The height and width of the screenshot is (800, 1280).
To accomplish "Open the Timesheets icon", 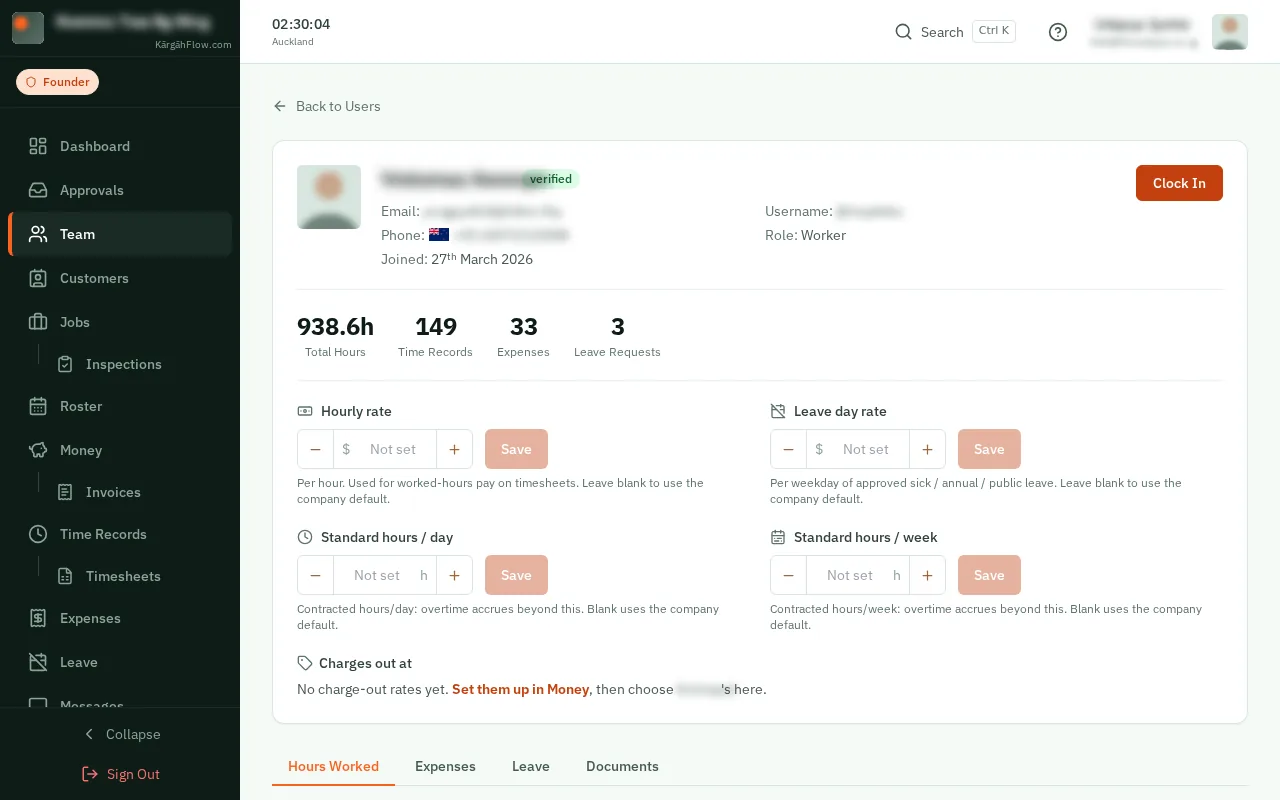I will 65,576.
